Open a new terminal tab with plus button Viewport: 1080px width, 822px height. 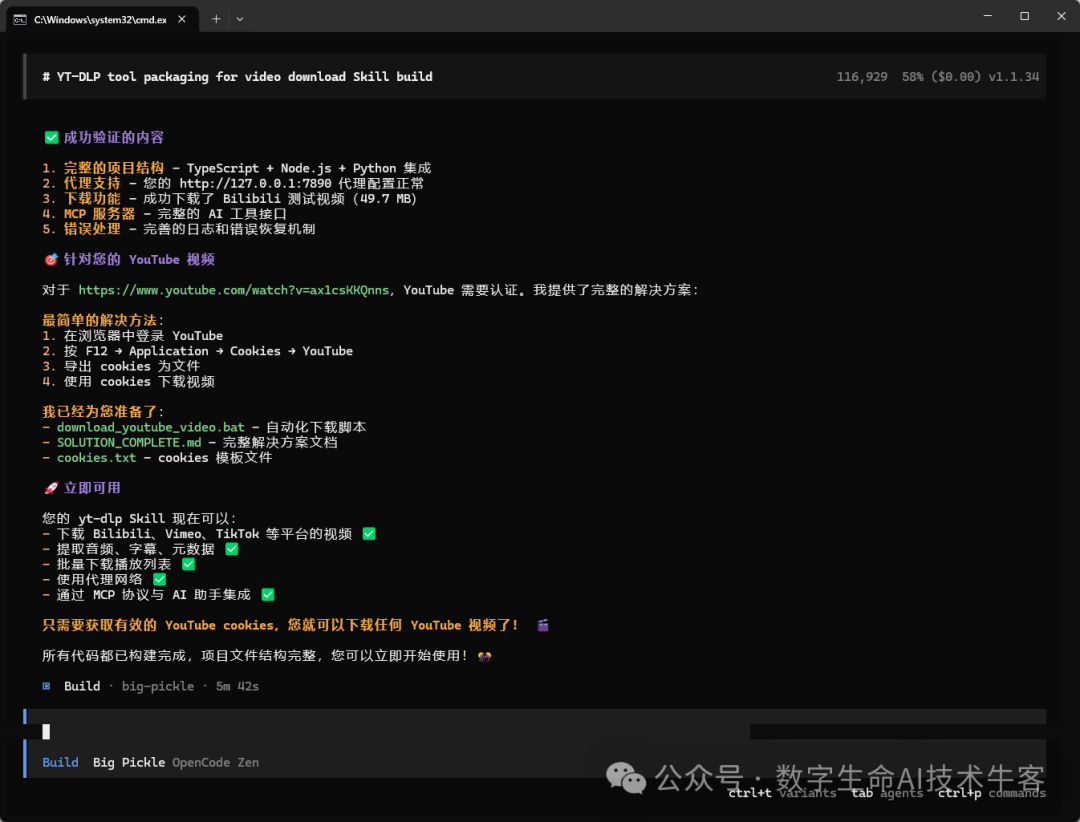pyautogui.click(x=216, y=19)
